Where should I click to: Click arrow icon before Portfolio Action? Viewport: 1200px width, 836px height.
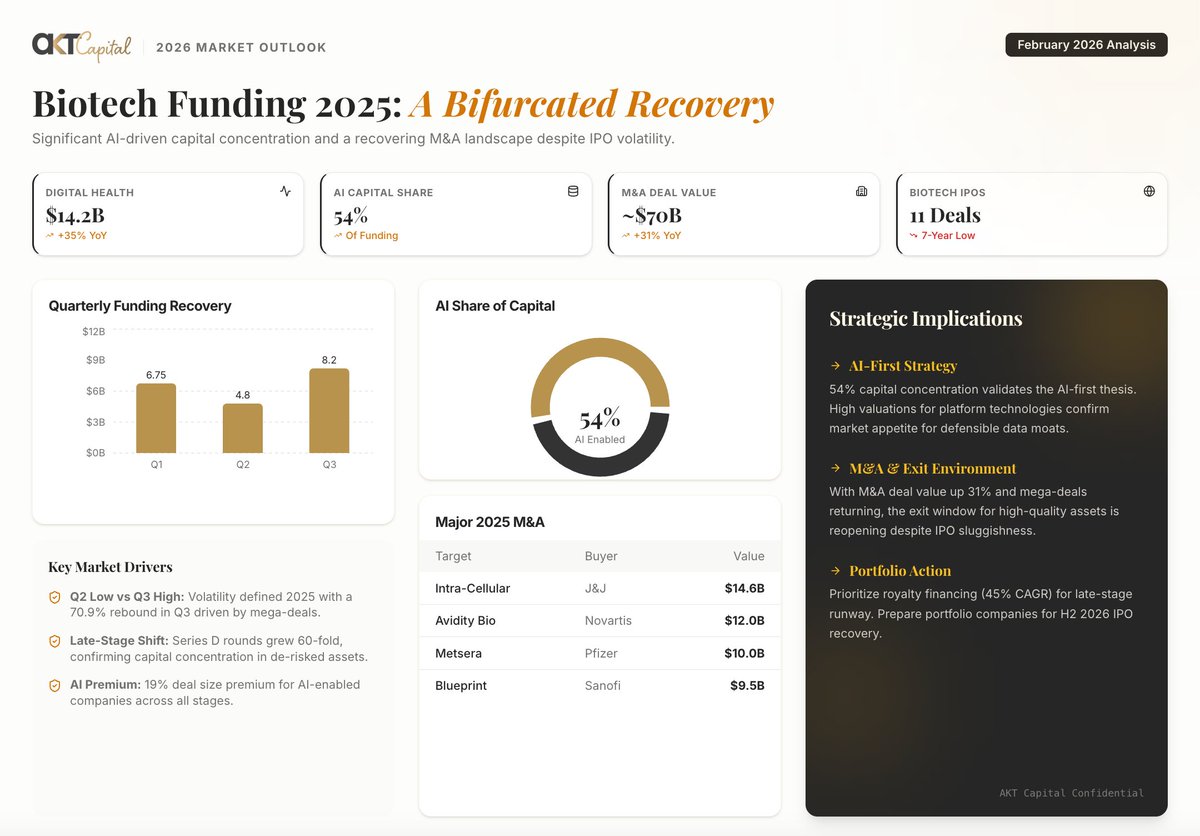click(835, 571)
